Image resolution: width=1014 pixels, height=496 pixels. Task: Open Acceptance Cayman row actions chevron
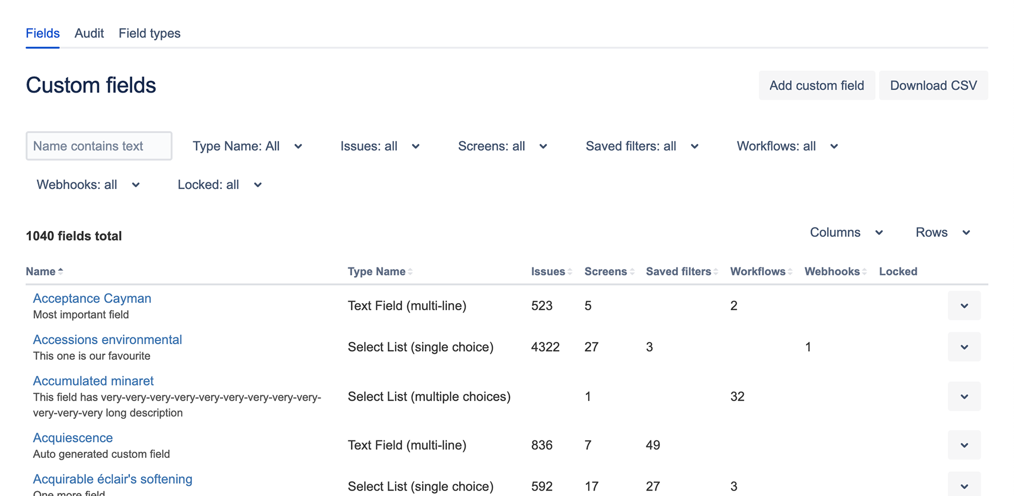tap(964, 306)
